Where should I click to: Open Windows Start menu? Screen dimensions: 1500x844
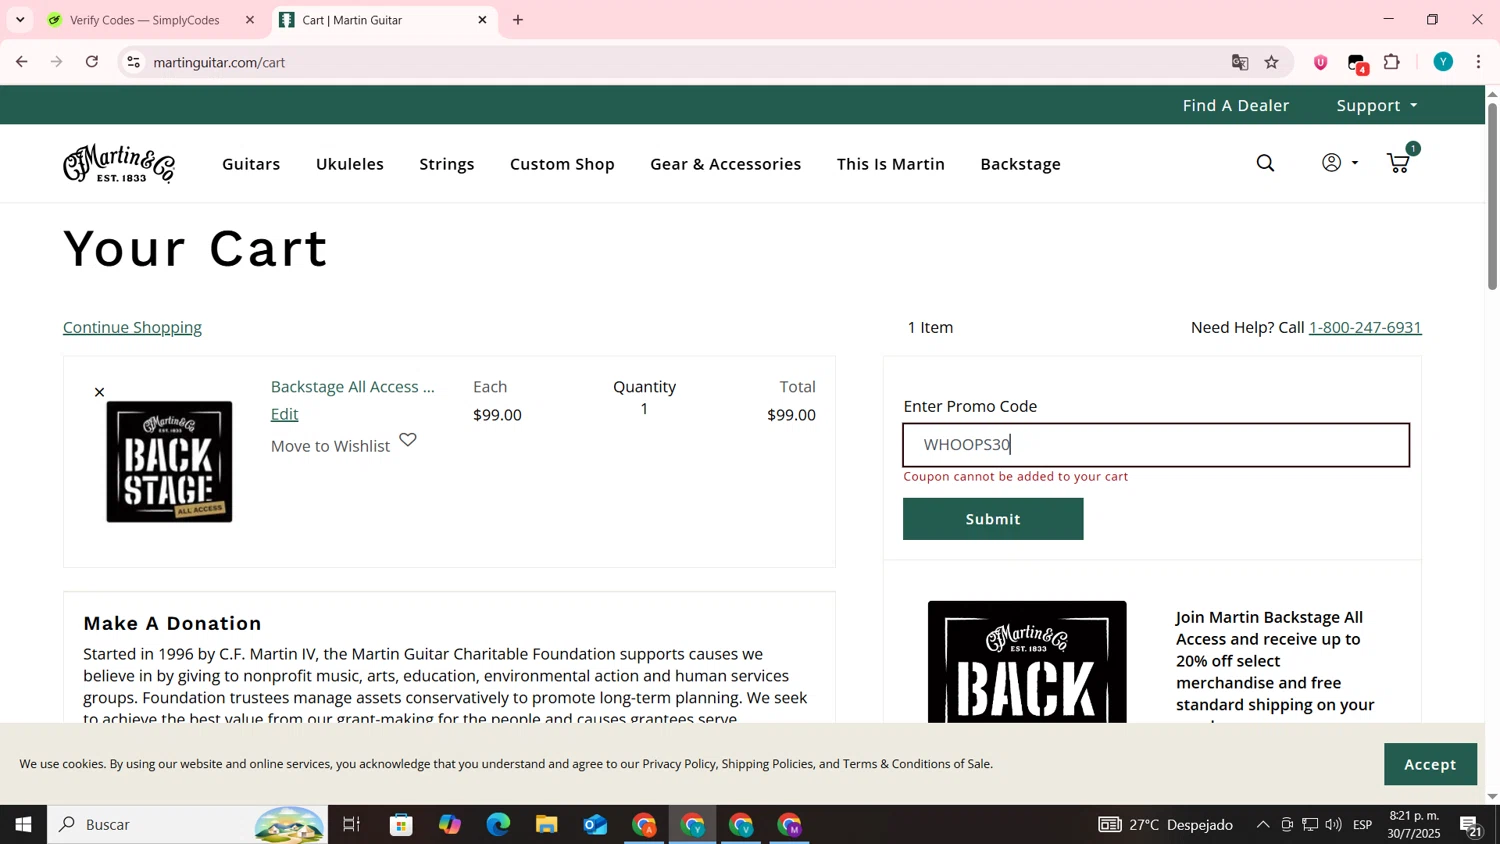23,825
